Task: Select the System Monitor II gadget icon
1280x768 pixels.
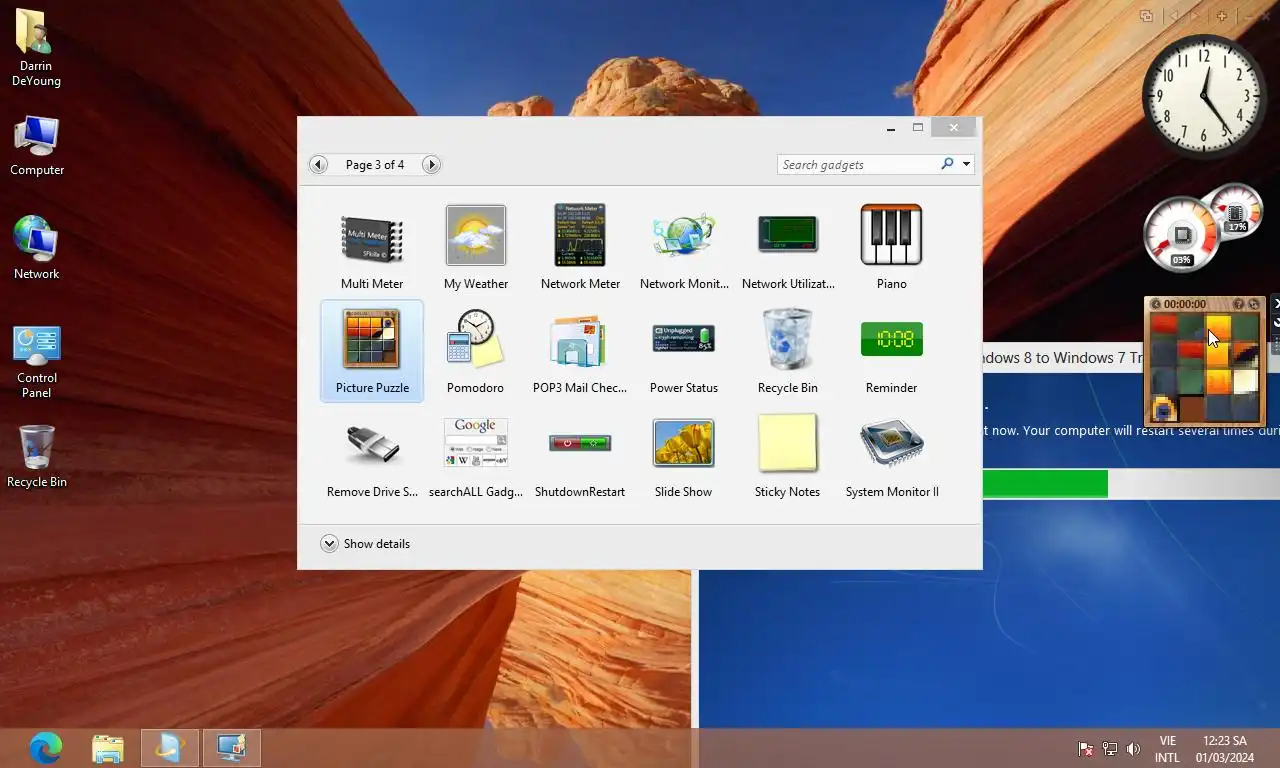Action: pyautogui.click(x=891, y=443)
